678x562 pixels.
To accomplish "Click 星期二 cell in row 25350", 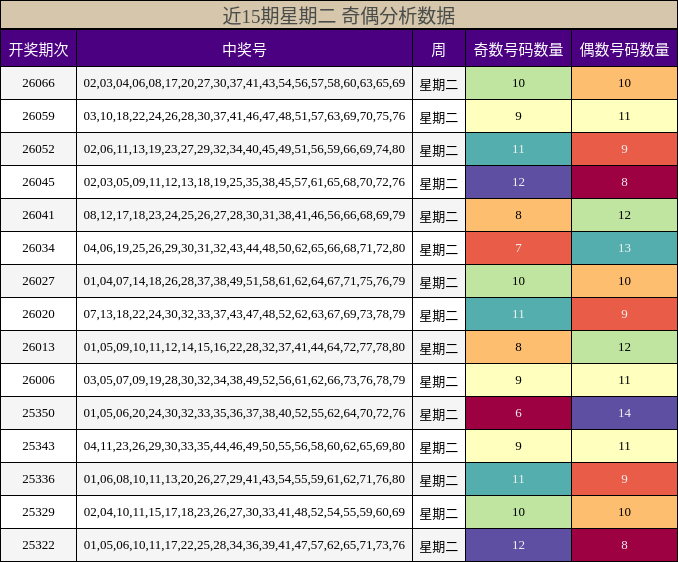I will coord(439,414).
